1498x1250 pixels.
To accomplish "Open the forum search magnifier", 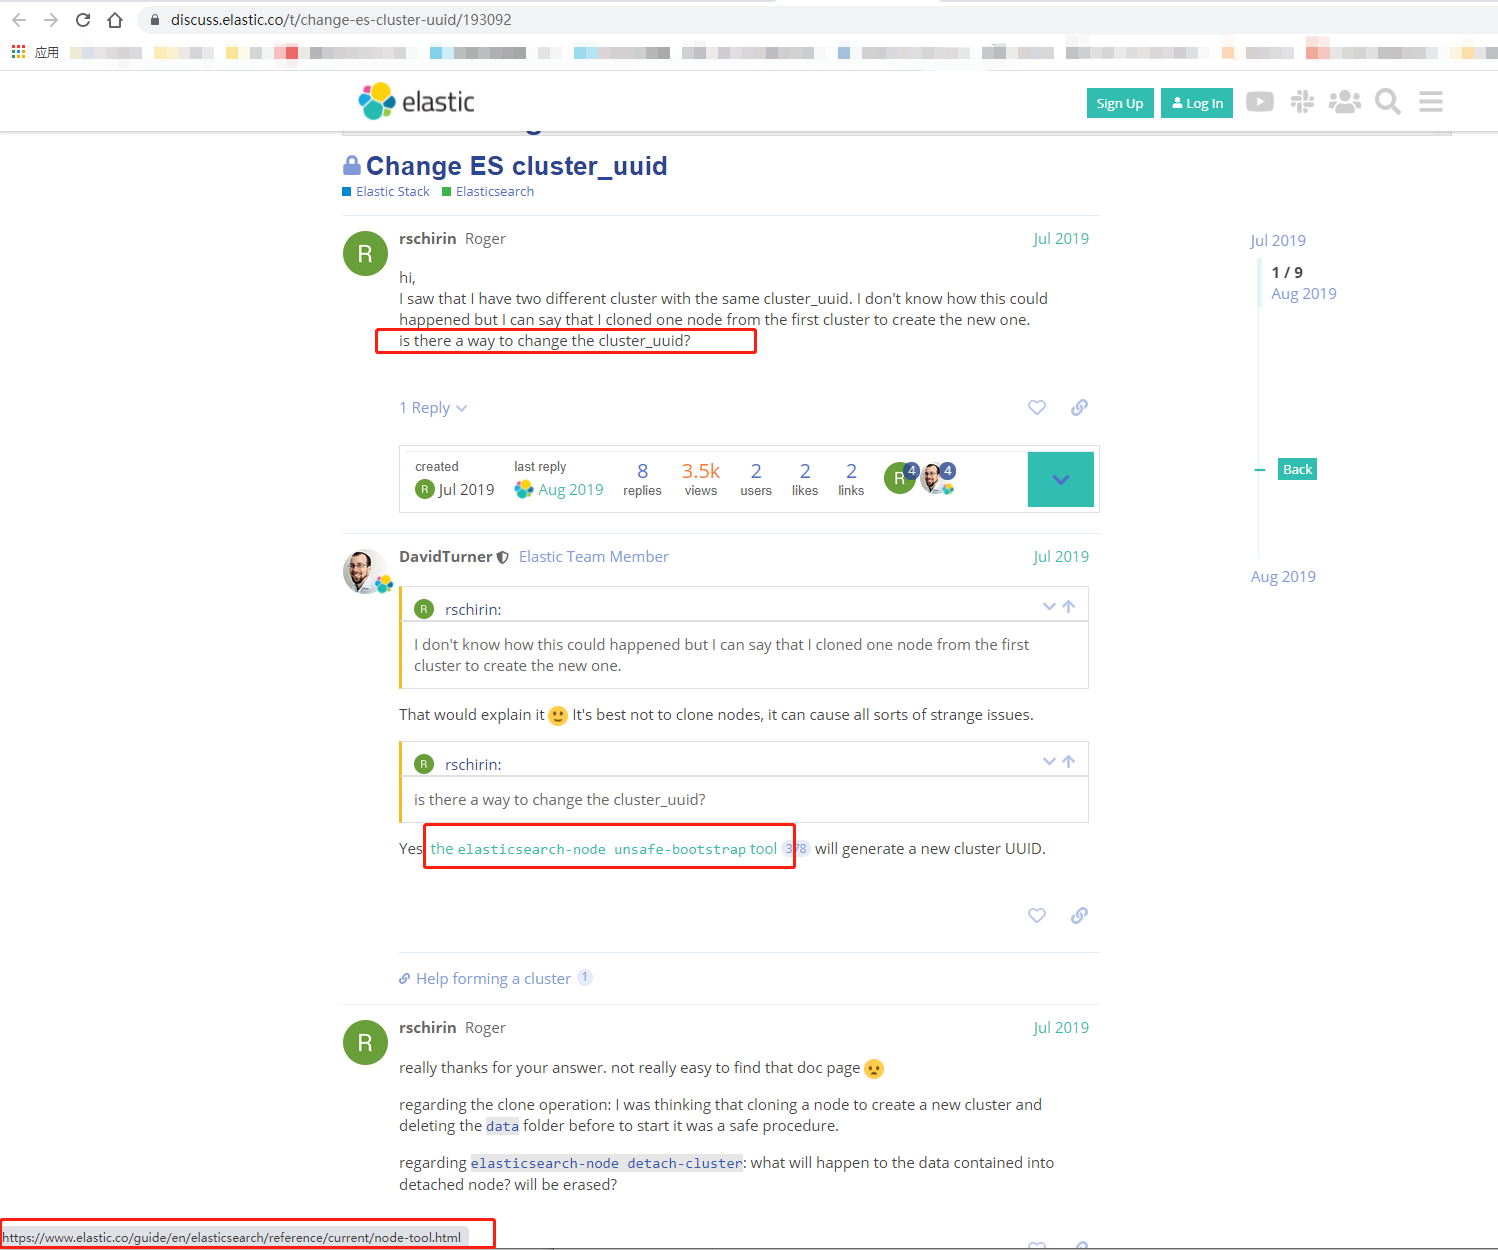I will coord(1388,101).
